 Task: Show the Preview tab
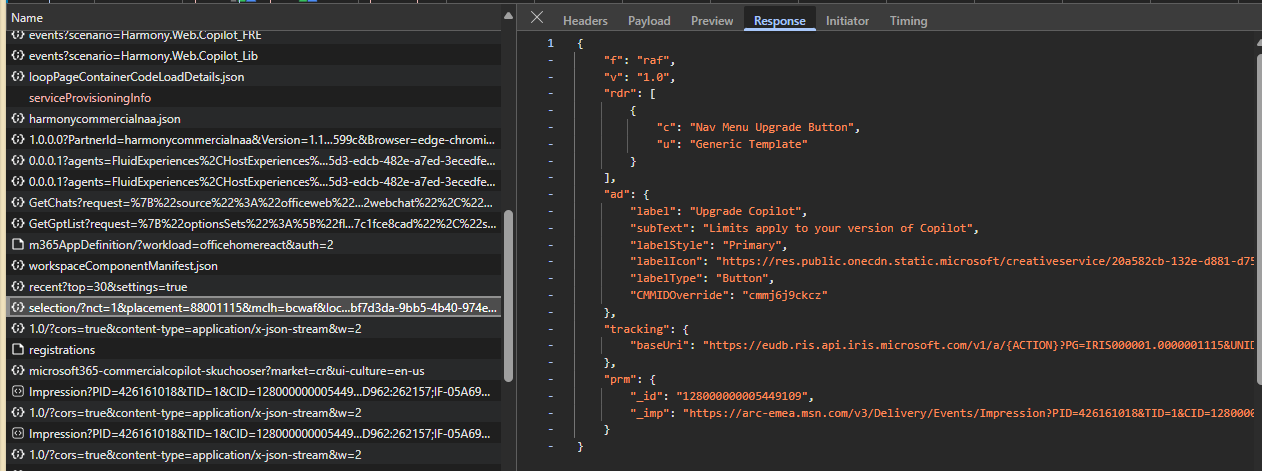click(x=711, y=21)
